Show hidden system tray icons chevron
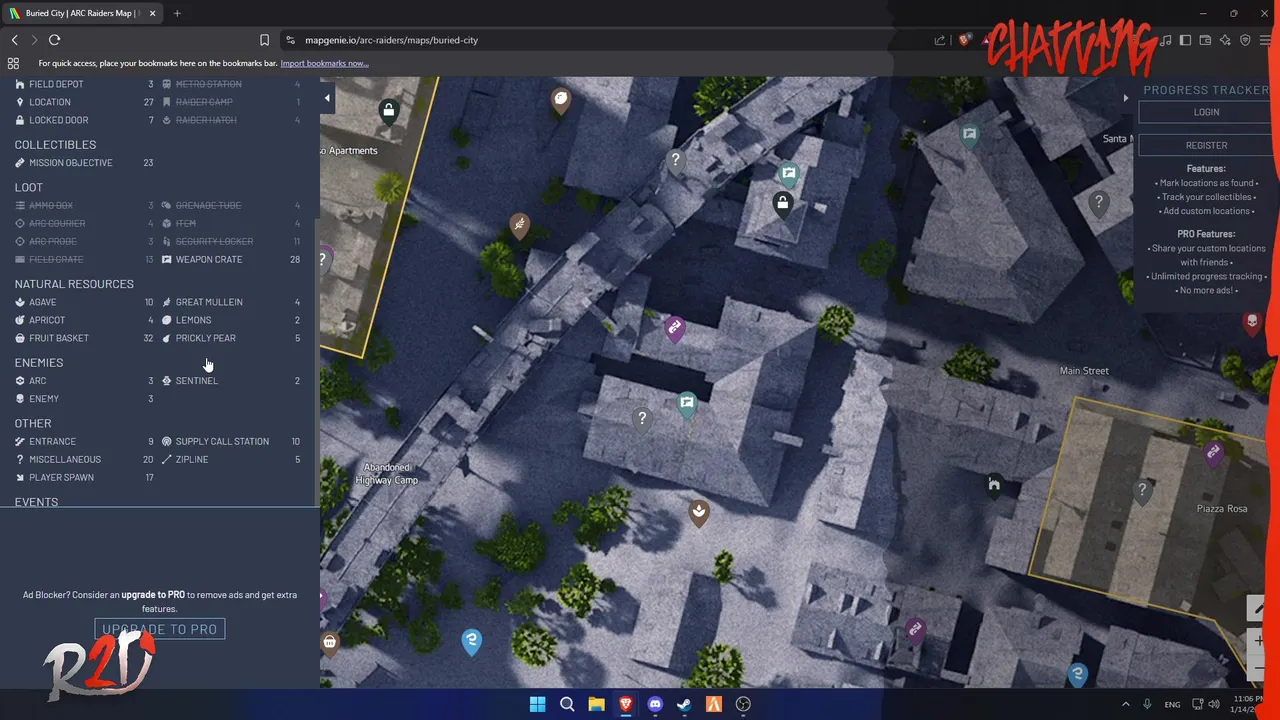Image resolution: width=1280 pixels, height=720 pixels. coord(1125,704)
